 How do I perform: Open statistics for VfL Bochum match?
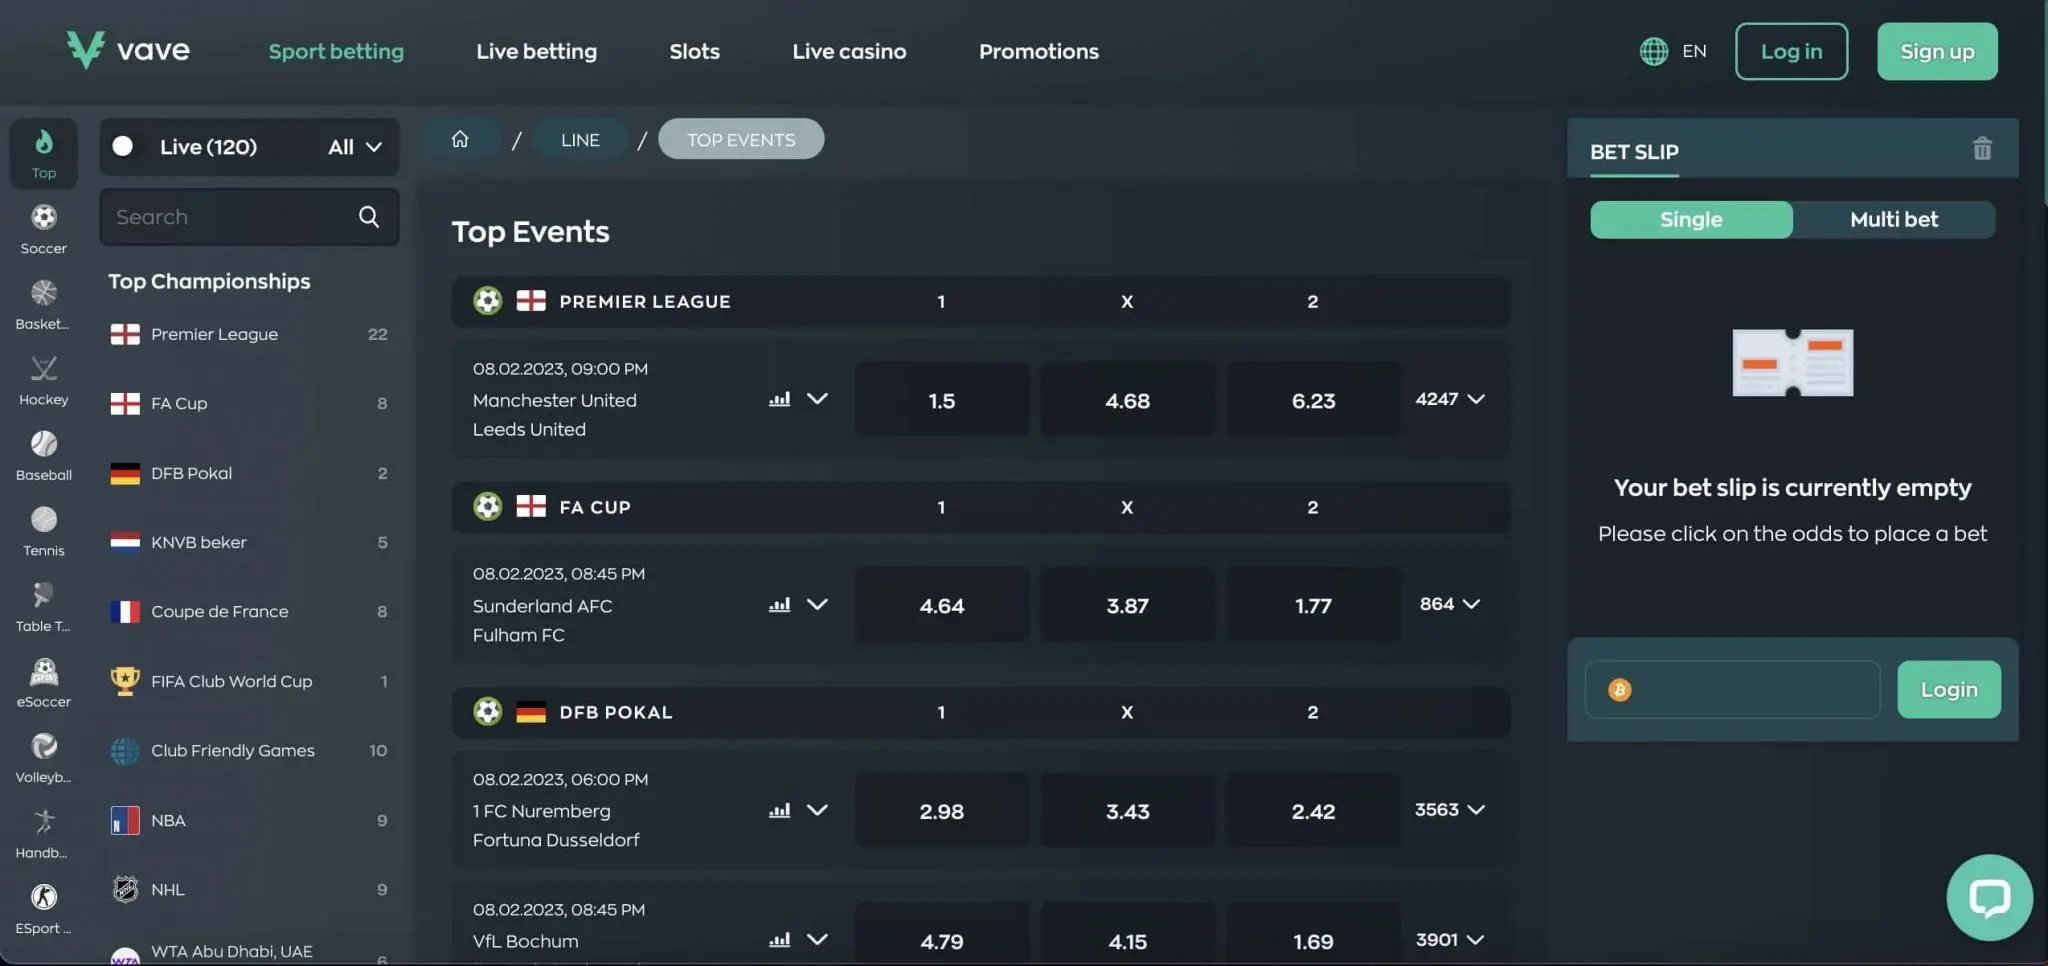(x=780, y=940)
